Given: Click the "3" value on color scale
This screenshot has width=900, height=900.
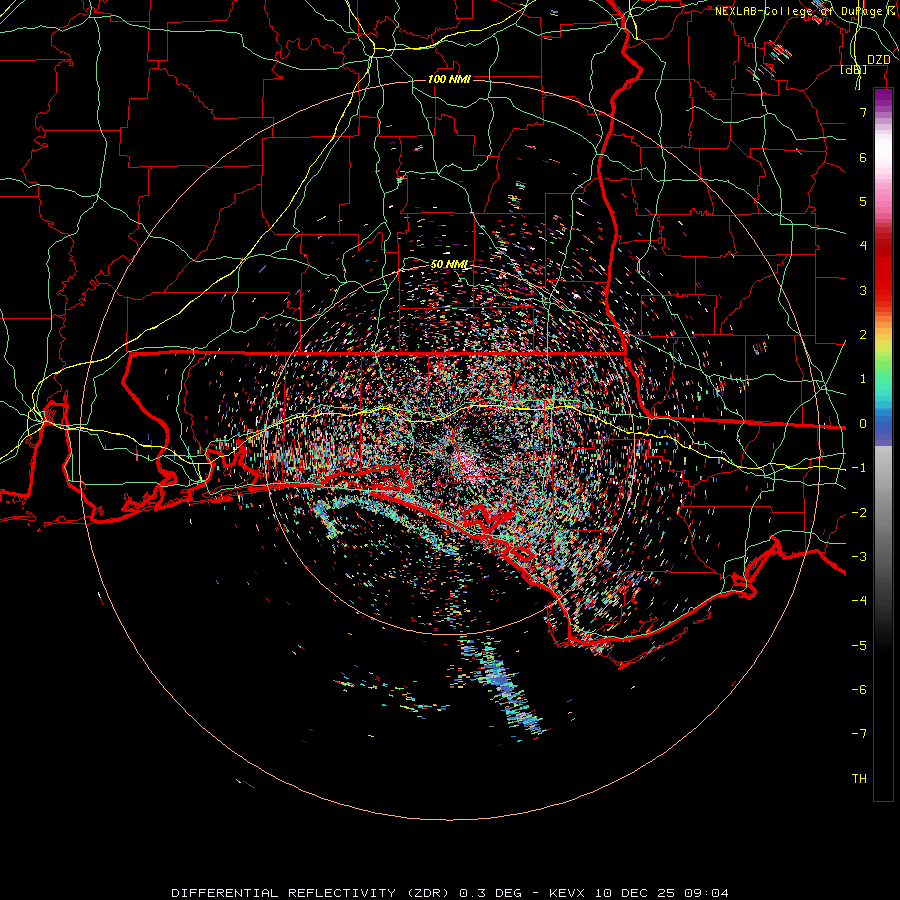Looking at the screenshot, I should 863,290.
